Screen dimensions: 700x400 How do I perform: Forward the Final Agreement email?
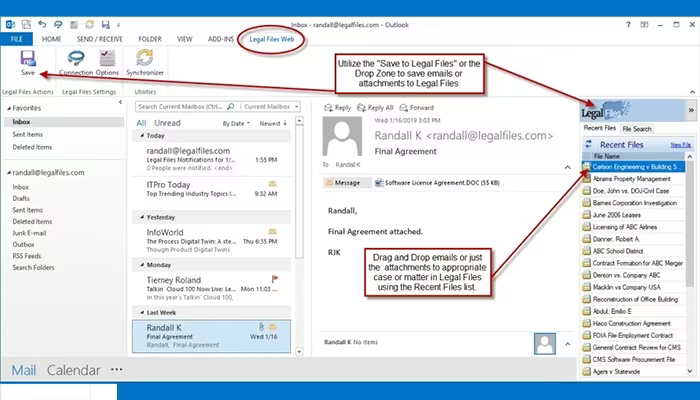coord(417,108)
